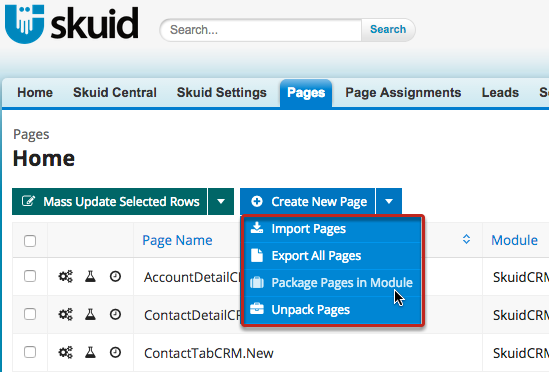Viewport: 549px width, 372px height.
Task: Click the flask icon in AccountDetailCRM row
Action: click(90, 276)
